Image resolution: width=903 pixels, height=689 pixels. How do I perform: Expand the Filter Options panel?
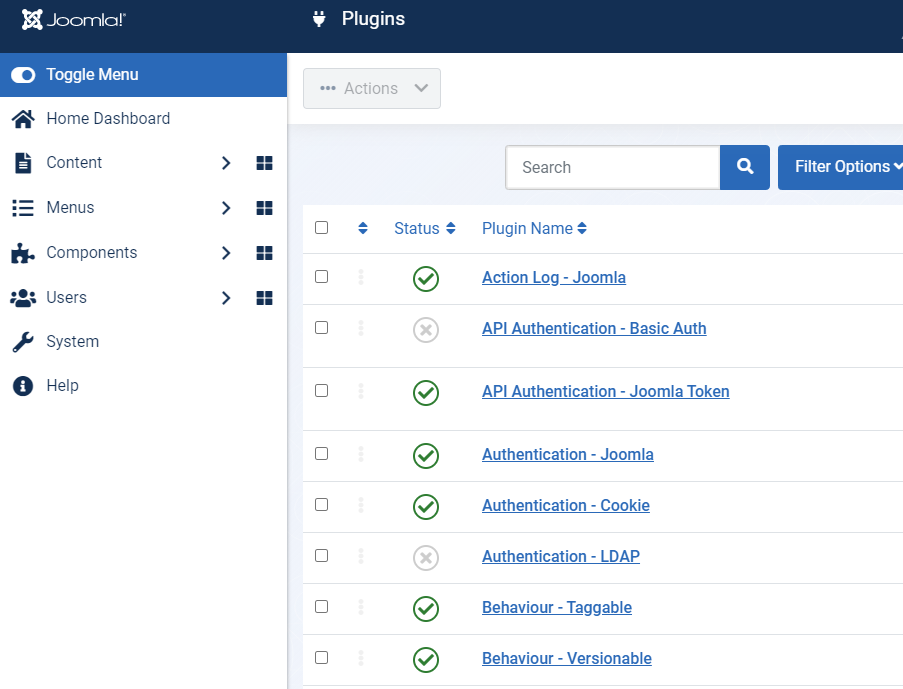pyautogui.click(x=843, y=167)
